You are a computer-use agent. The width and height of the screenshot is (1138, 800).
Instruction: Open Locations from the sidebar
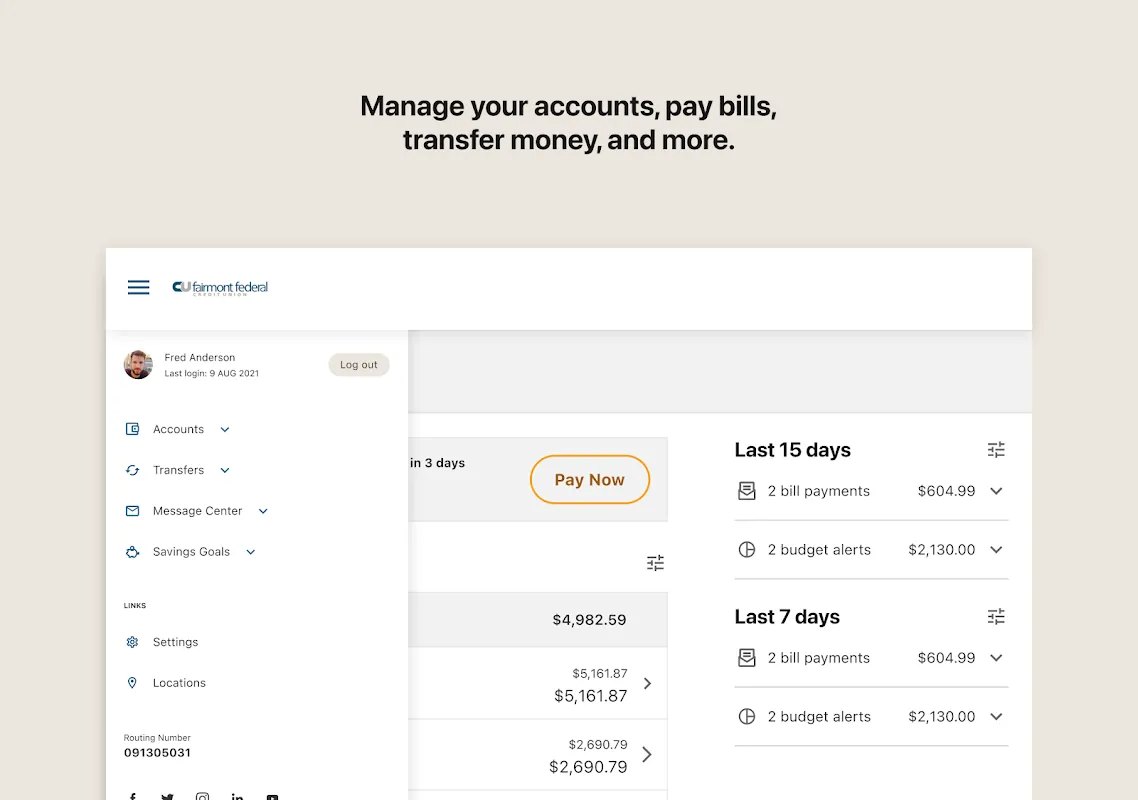pos(179,683)
